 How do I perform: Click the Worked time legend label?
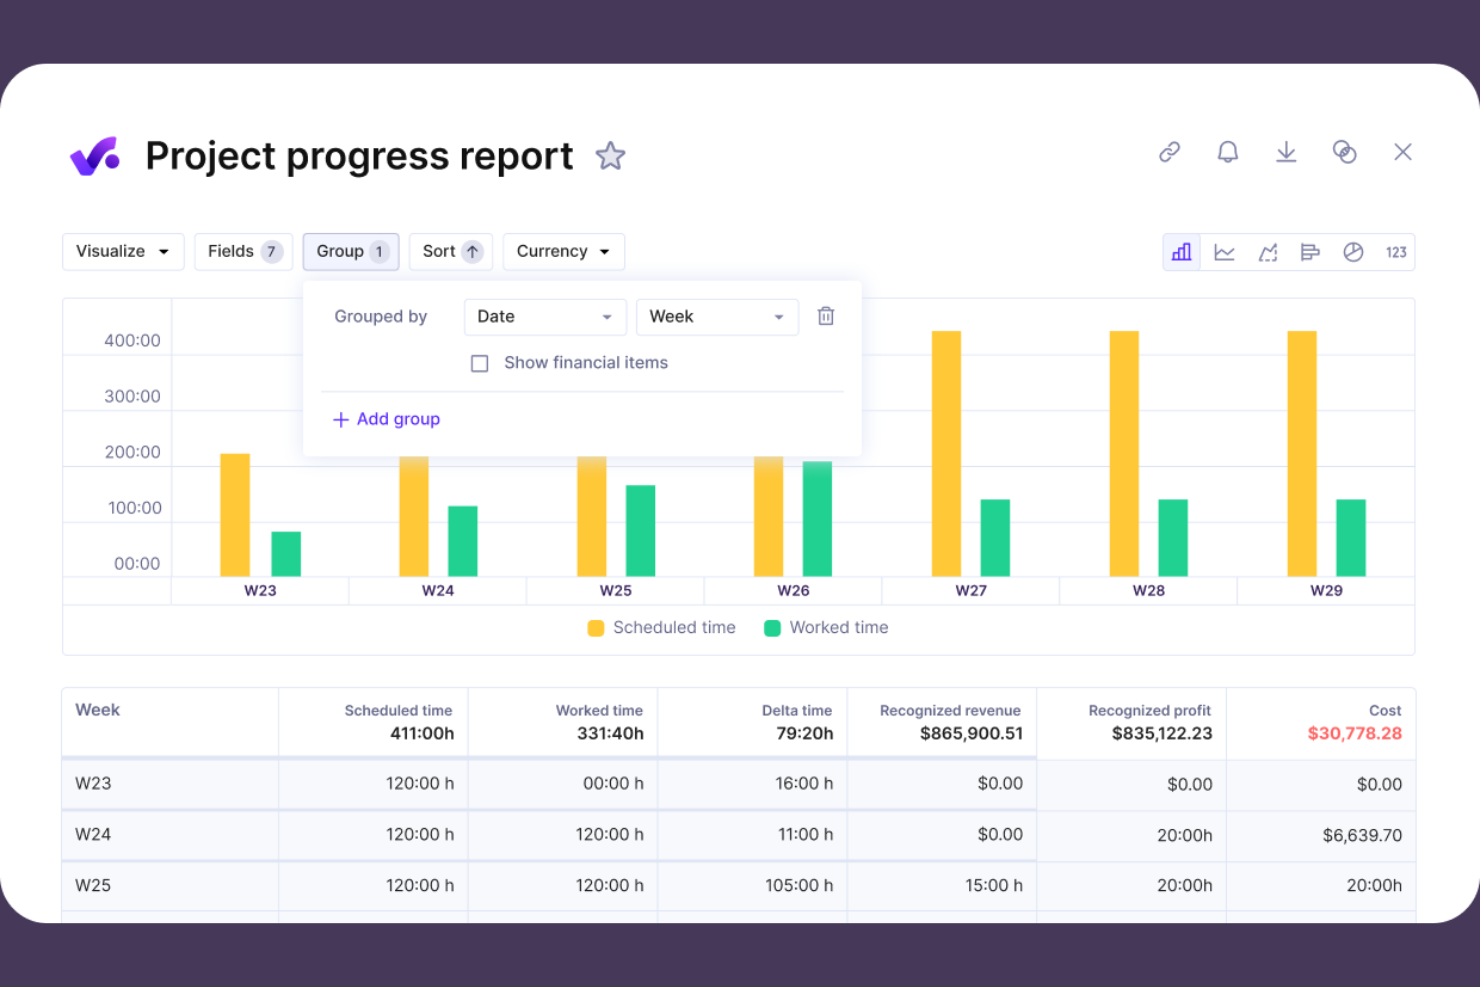(x=839, y=628)
